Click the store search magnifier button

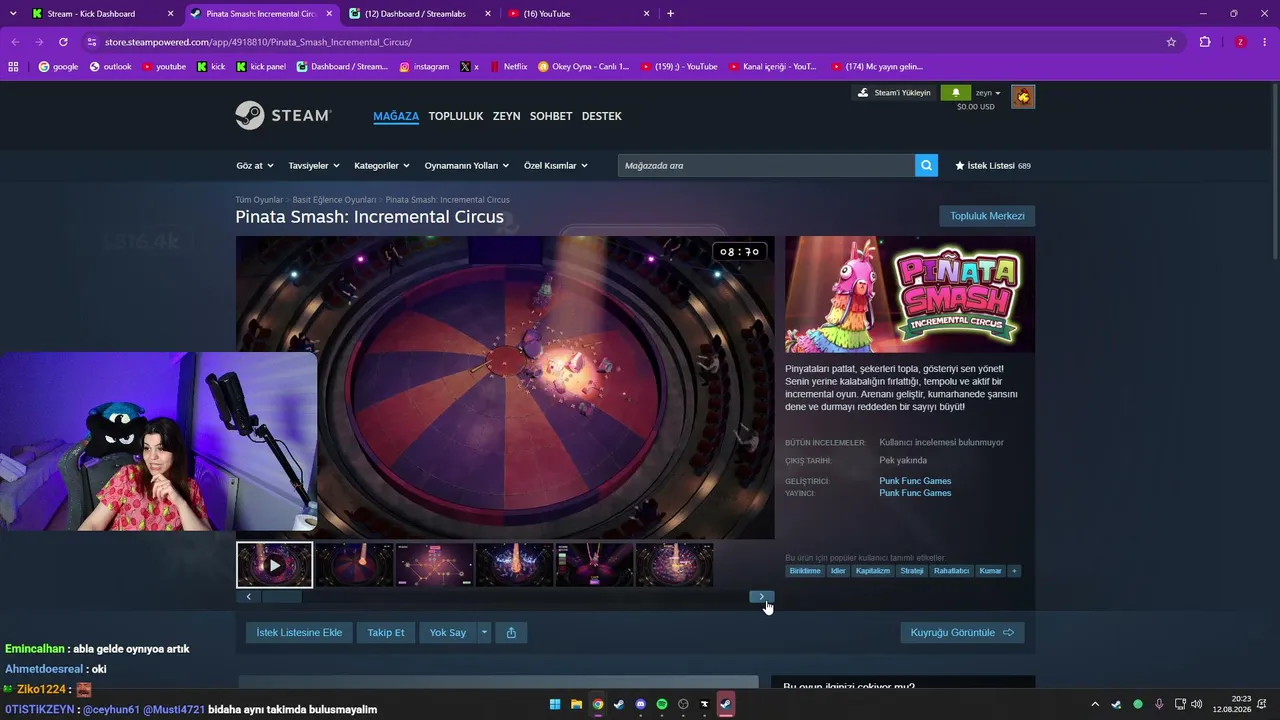[927, 165]
